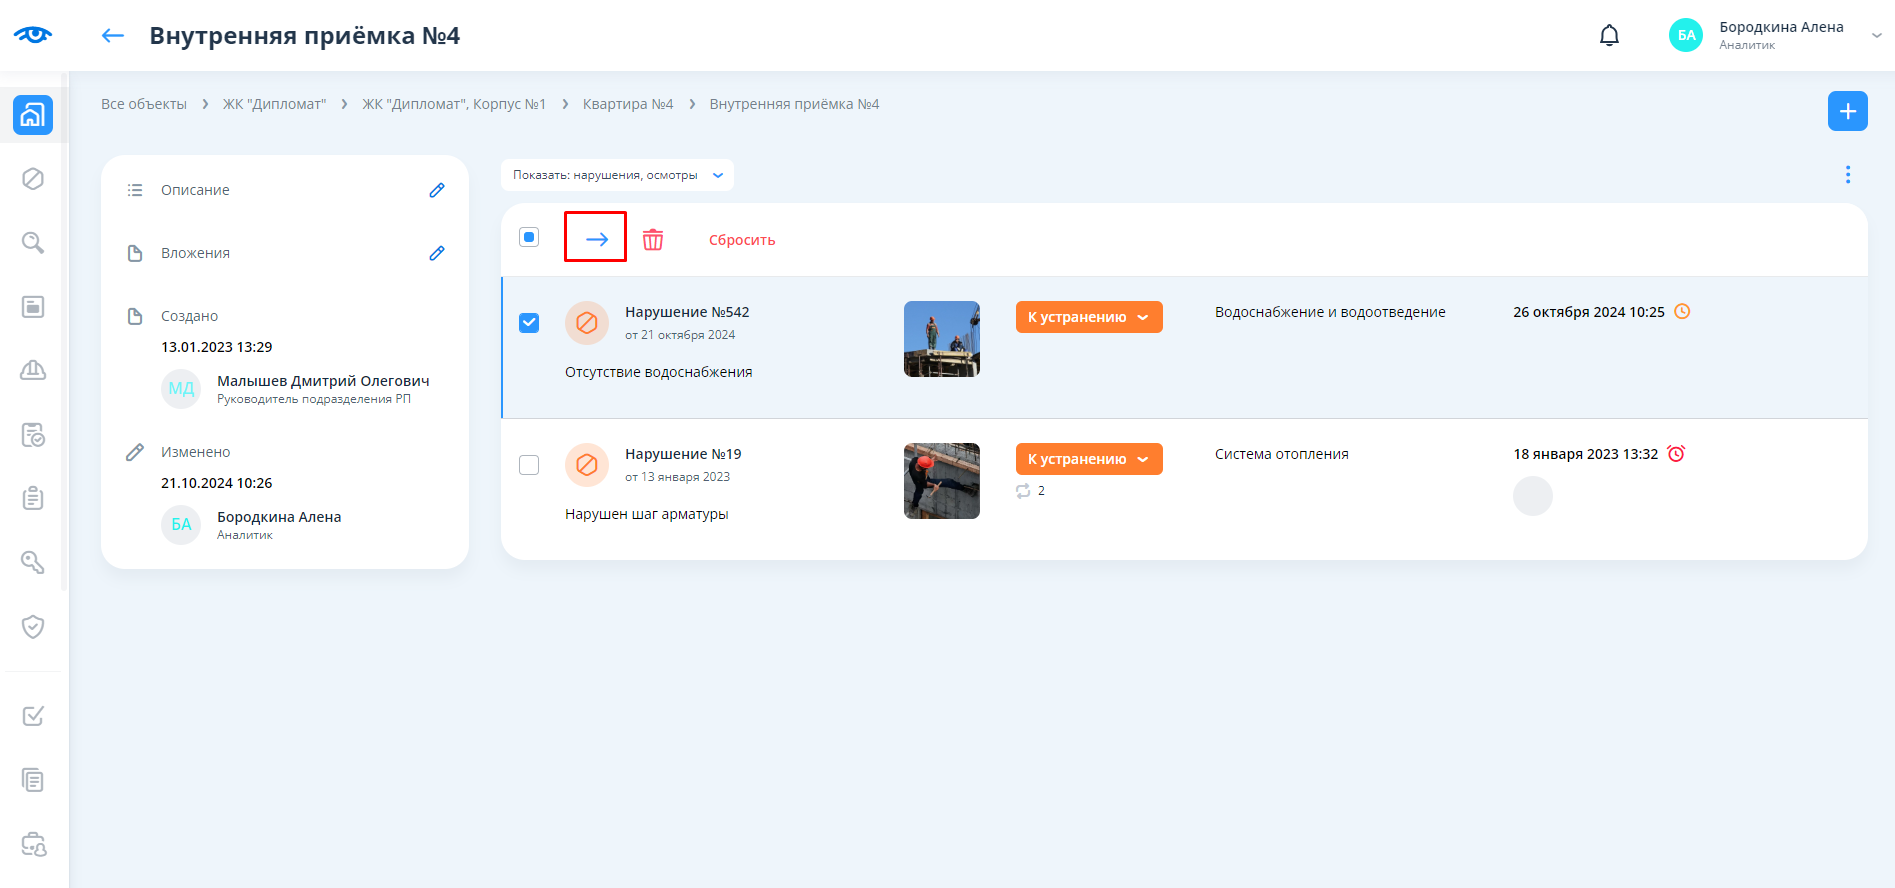
Task: Edit the Описание section with pencil icon
Action: click(437, 190)
